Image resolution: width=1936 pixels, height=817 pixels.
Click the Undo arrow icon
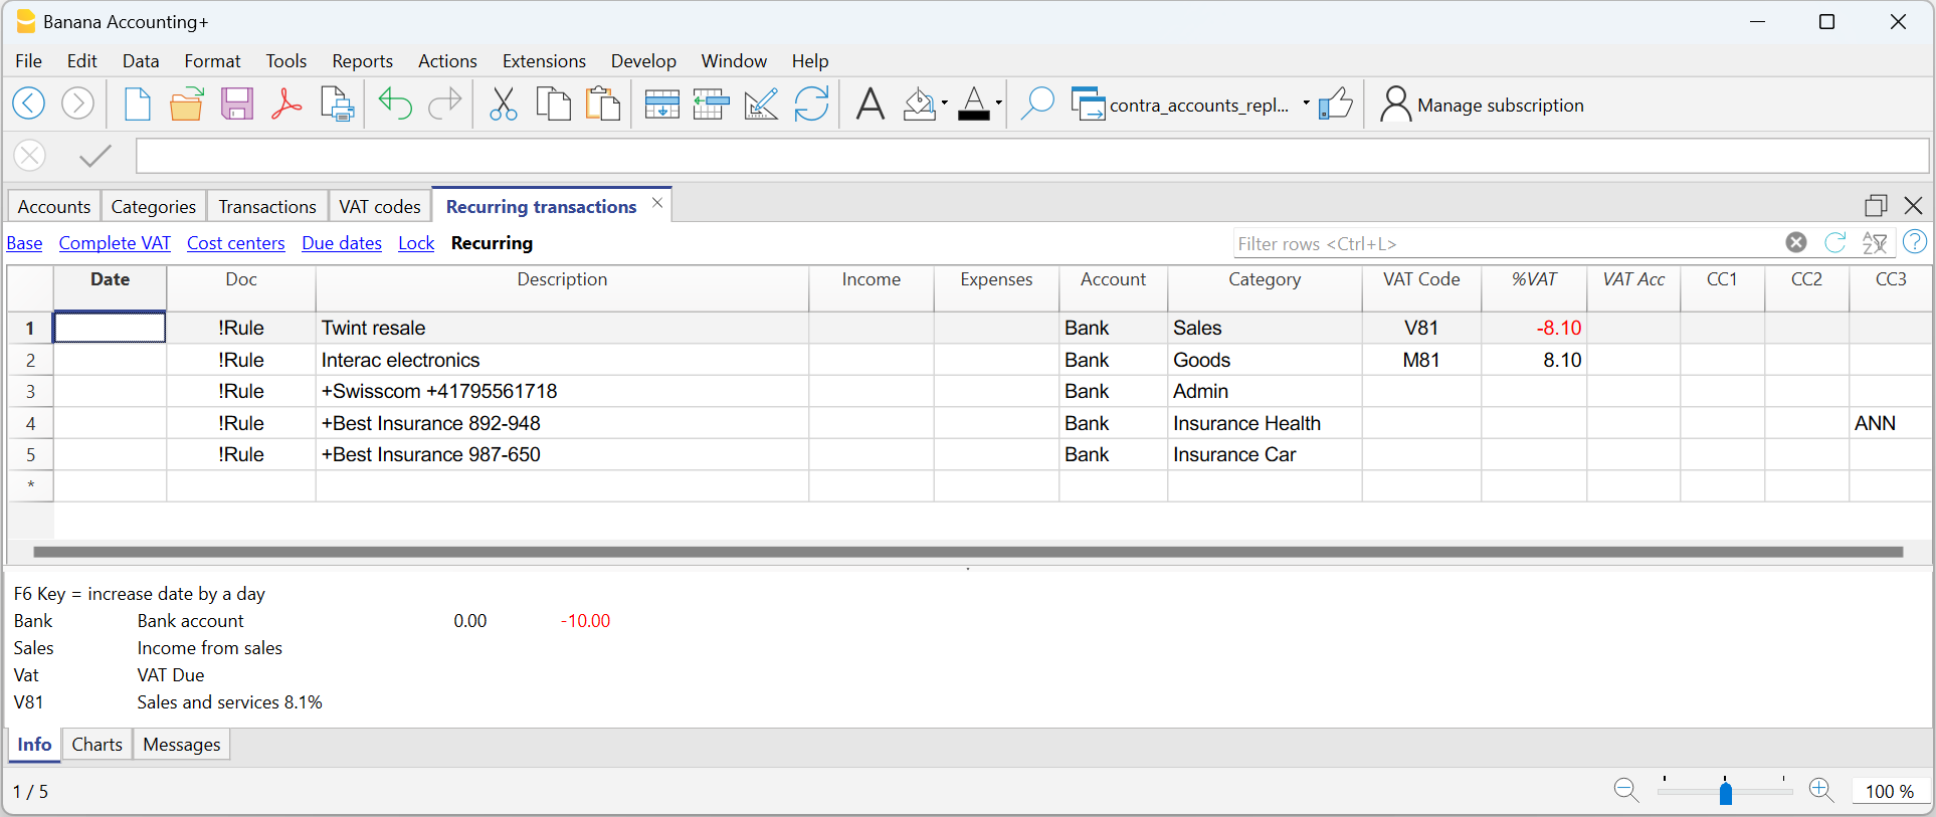pos(395,104)
